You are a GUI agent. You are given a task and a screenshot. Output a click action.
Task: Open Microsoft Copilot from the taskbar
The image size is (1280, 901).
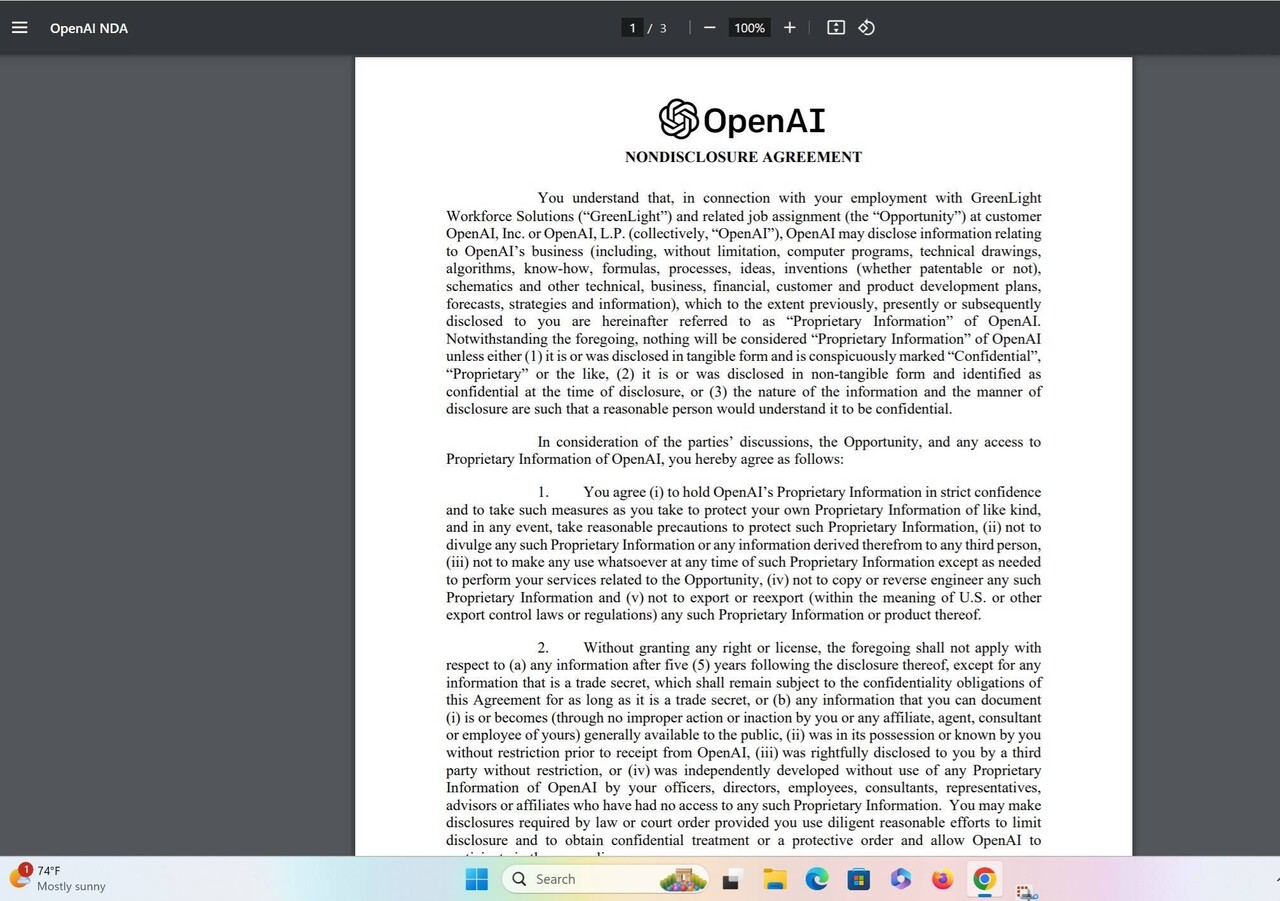pos(900,879)
